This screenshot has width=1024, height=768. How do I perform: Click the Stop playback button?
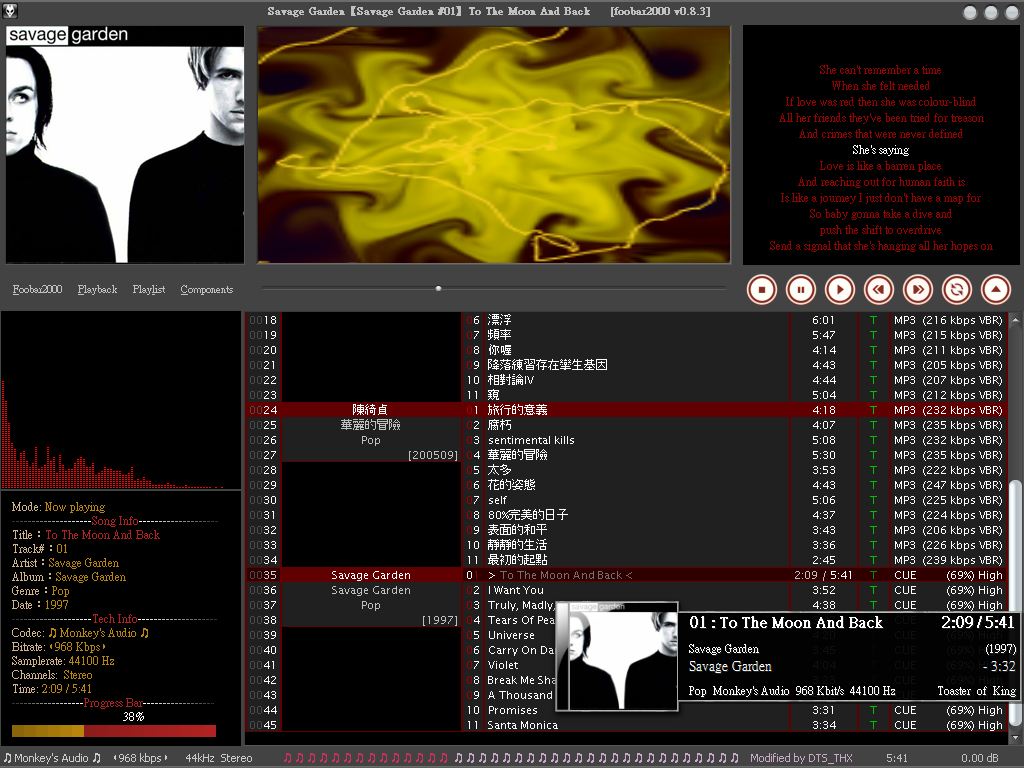761,289
